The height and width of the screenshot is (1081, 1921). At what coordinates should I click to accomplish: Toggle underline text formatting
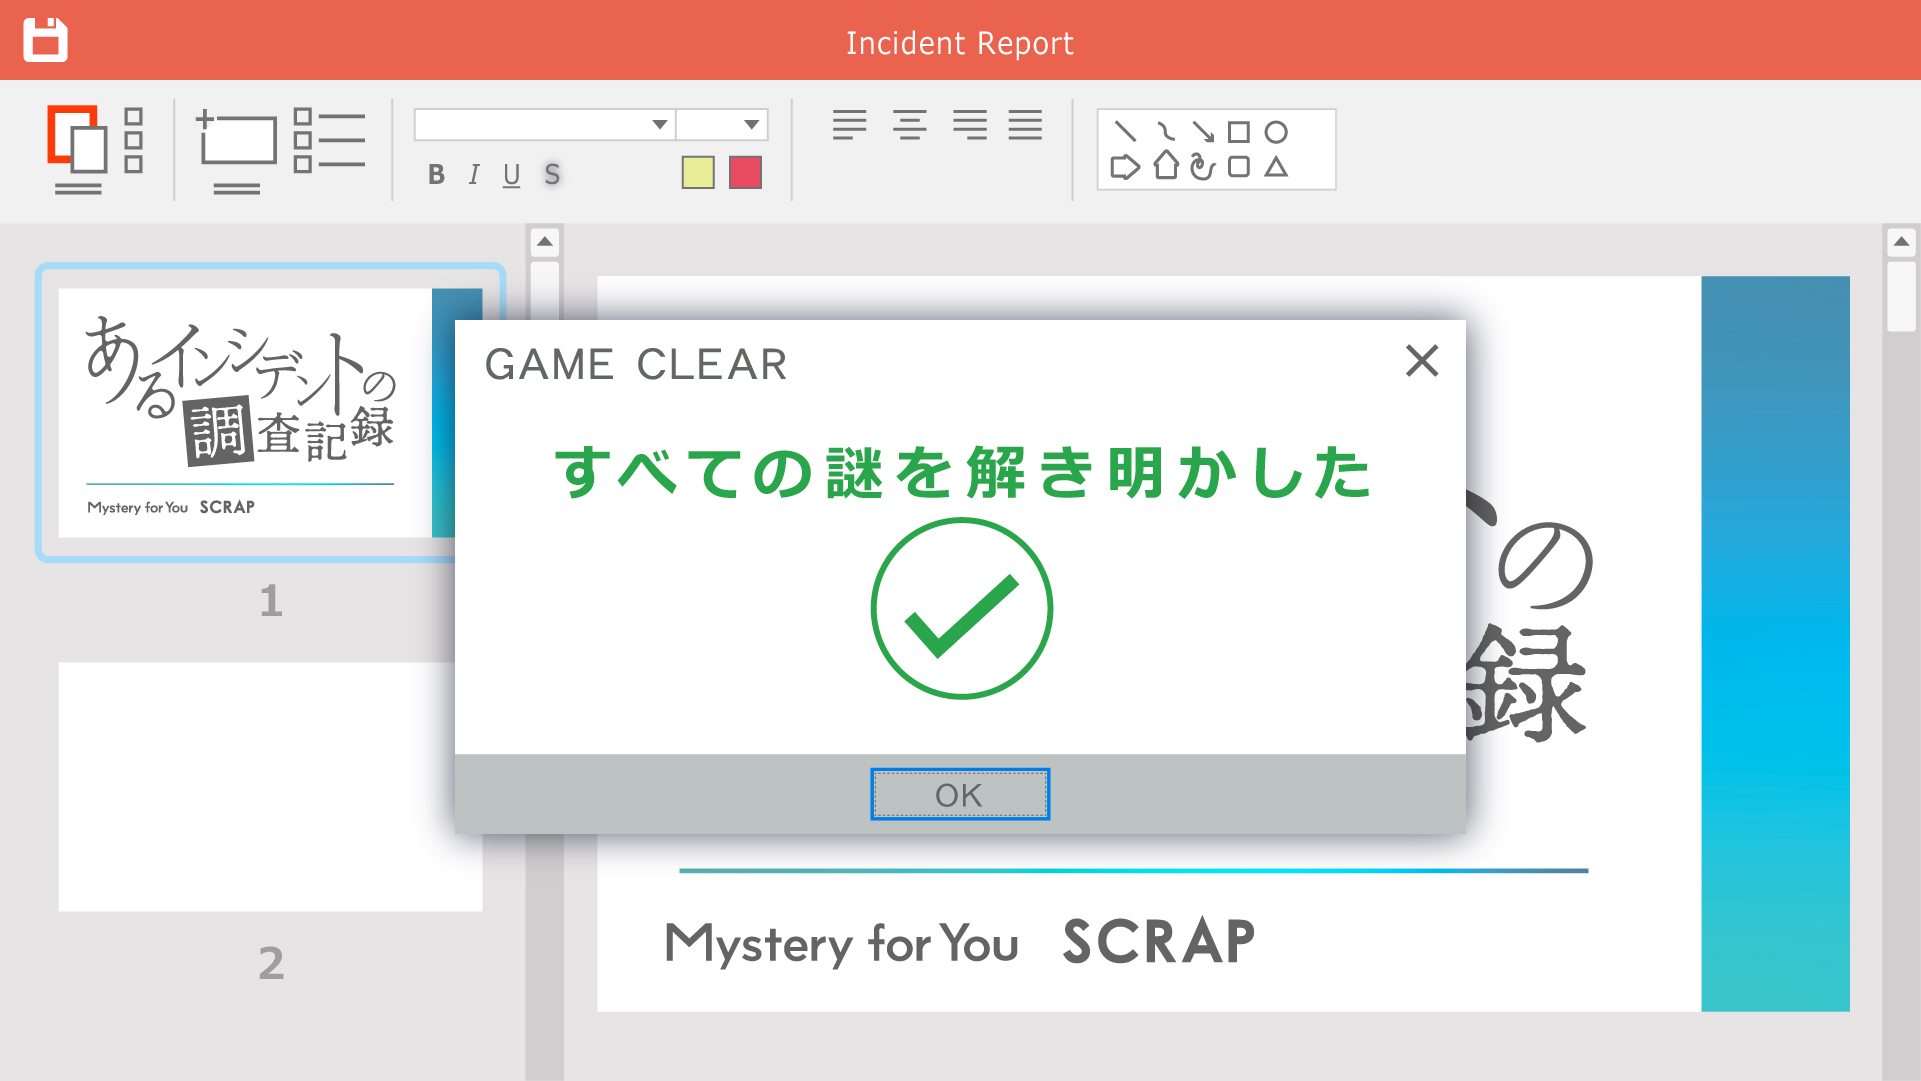click(x=512, y=176)
